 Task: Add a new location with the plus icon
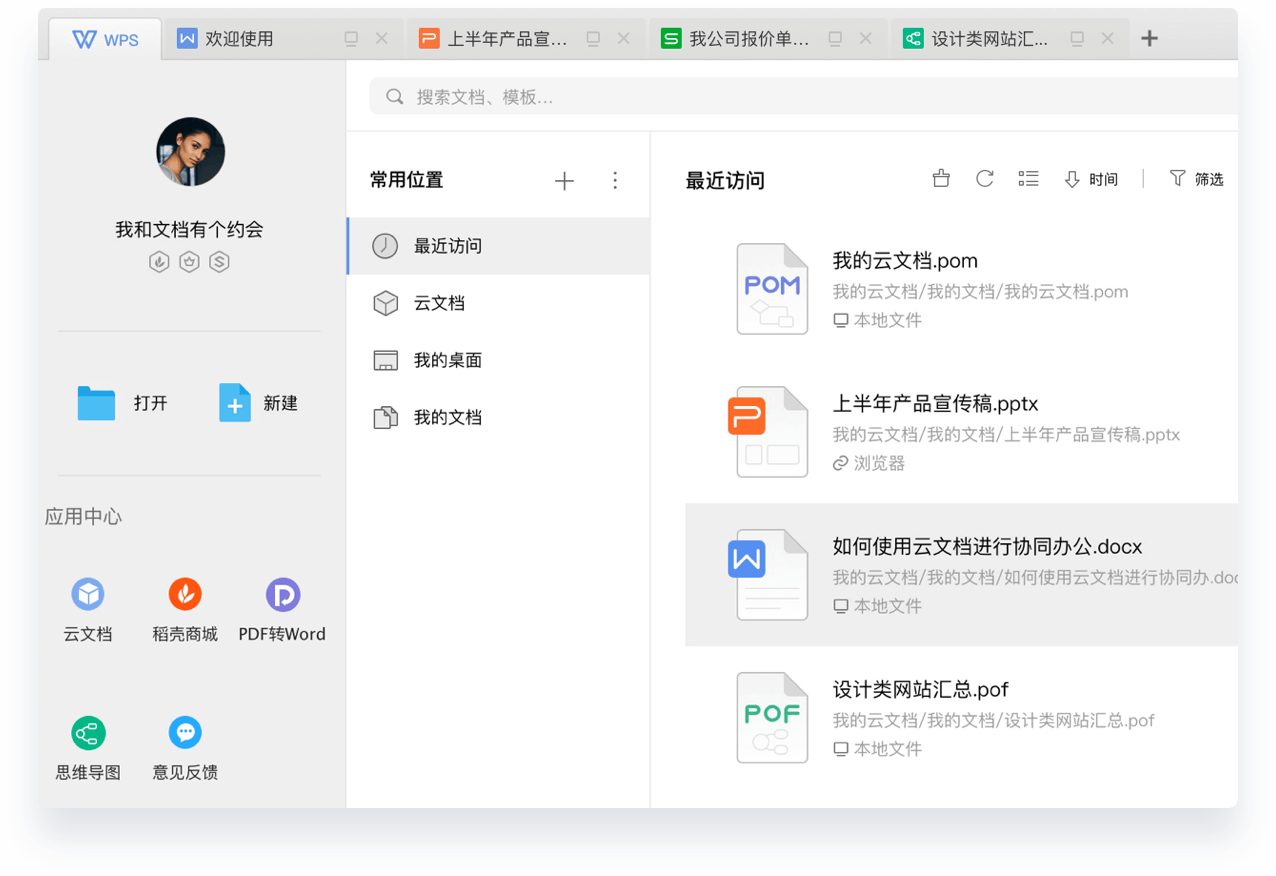tap(564, 181)
